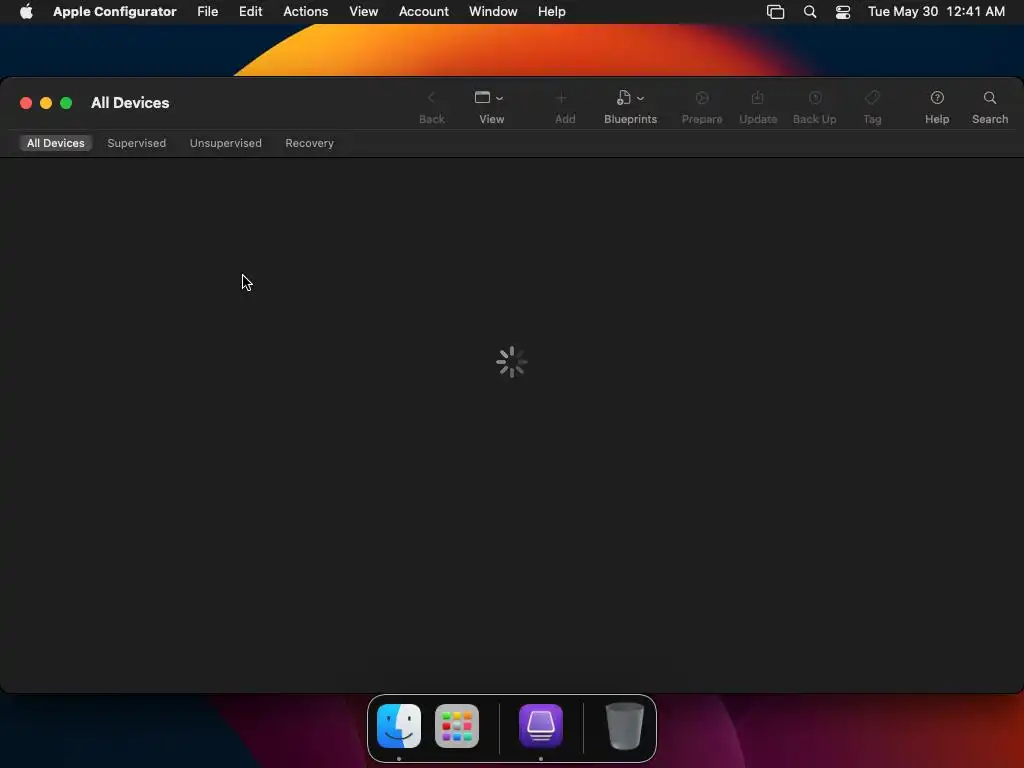The image size is (1024, 768).
Task: Open the View menu in menu bar
Action: tap(364, 11)
